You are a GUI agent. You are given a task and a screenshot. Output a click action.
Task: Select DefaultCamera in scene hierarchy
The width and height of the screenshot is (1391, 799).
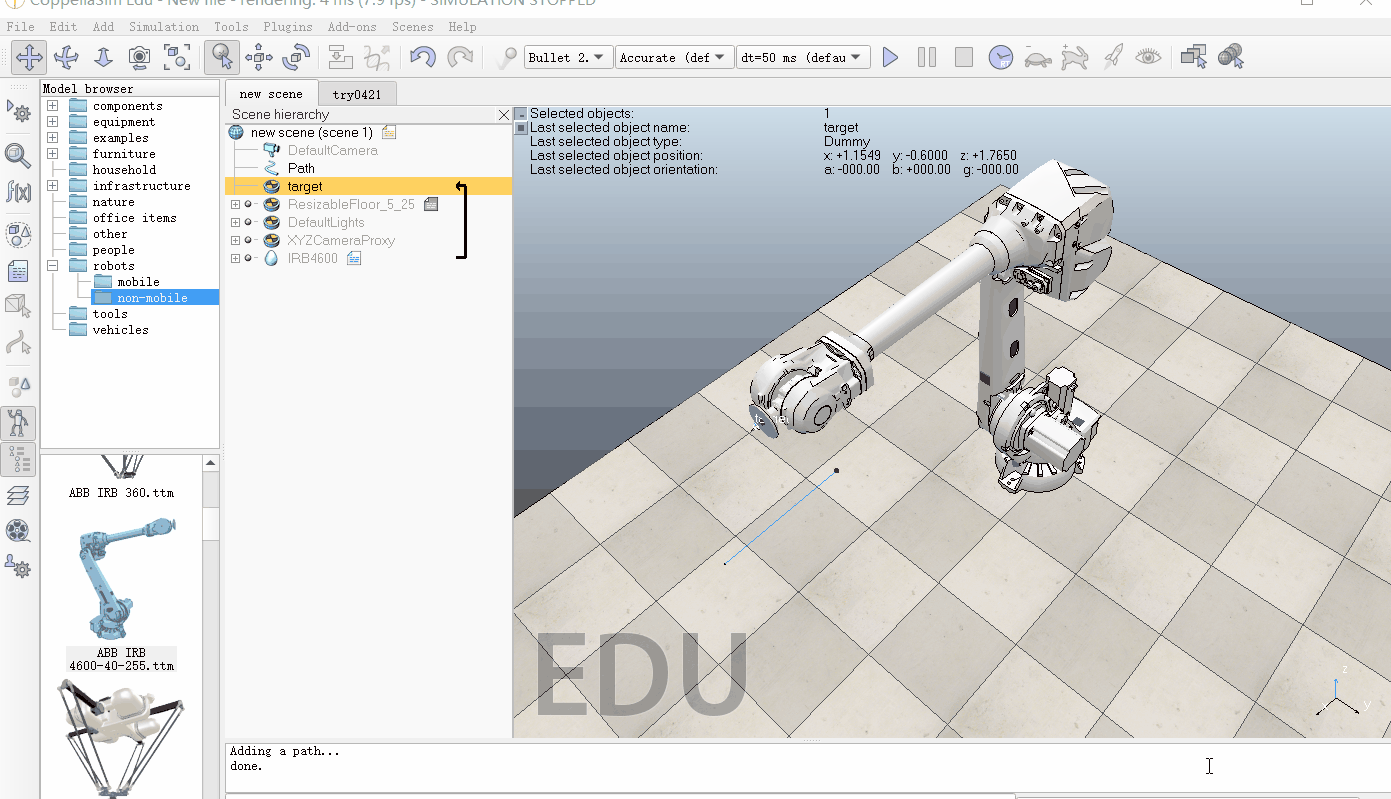(x=333, y=150)
